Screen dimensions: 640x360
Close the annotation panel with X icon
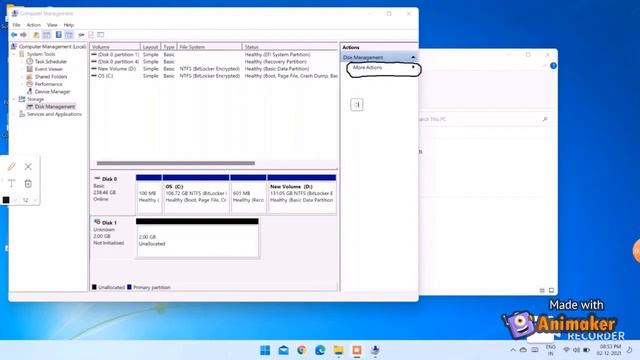(x=28, y=167)
